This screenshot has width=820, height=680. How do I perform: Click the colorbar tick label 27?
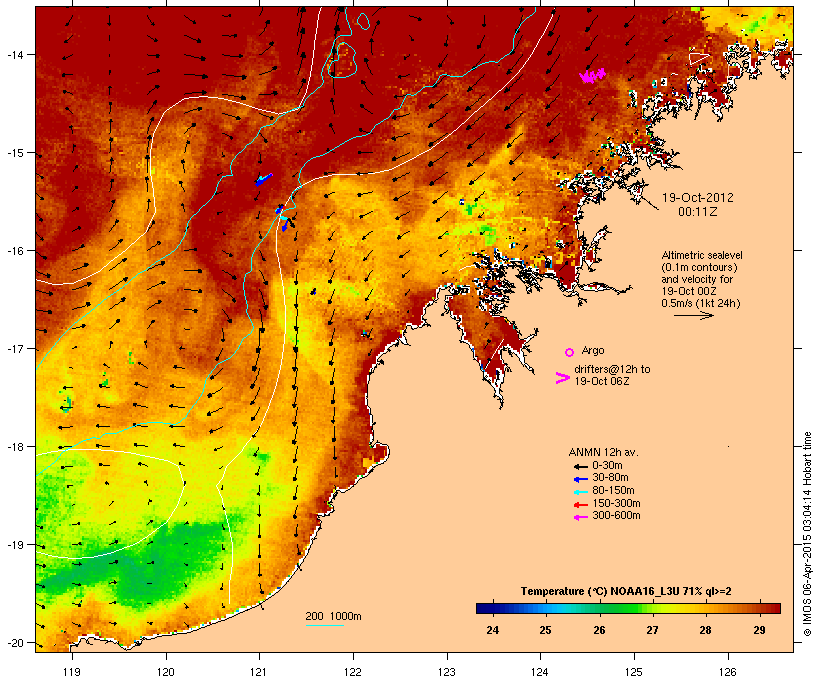coord(652,630)
